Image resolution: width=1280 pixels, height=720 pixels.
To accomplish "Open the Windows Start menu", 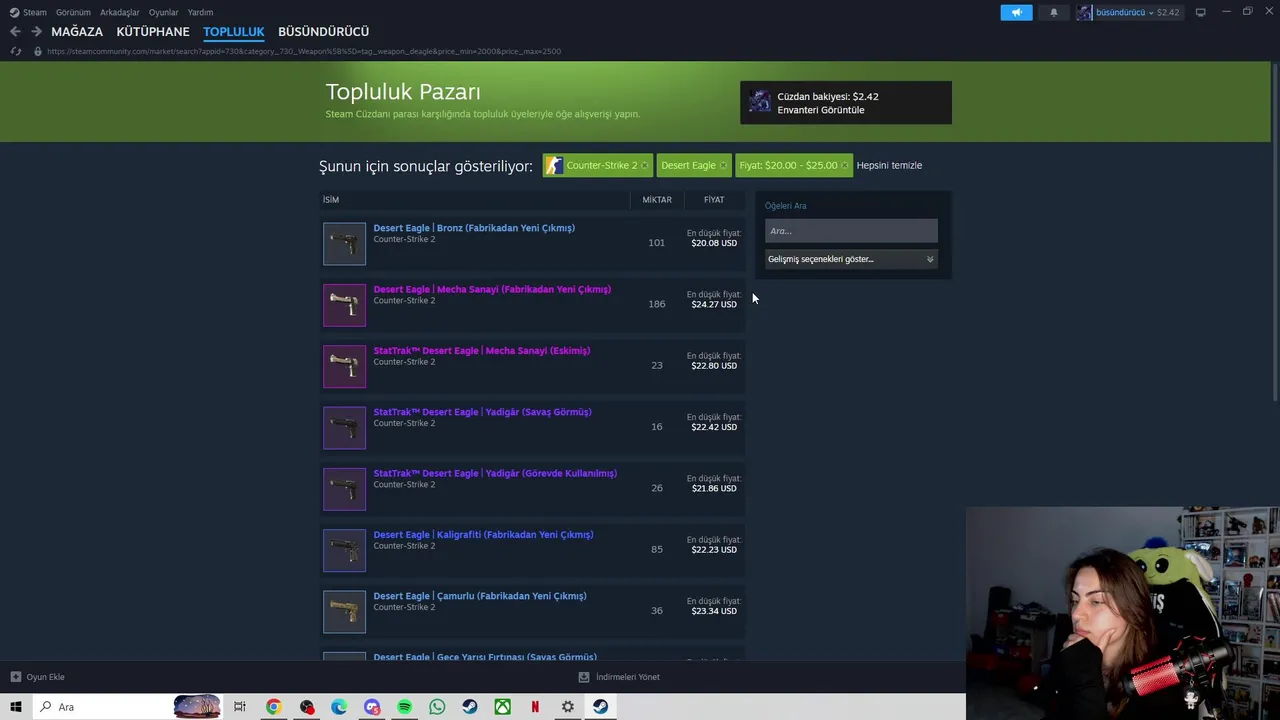I will pyautogui.click(x=16, y=707).
